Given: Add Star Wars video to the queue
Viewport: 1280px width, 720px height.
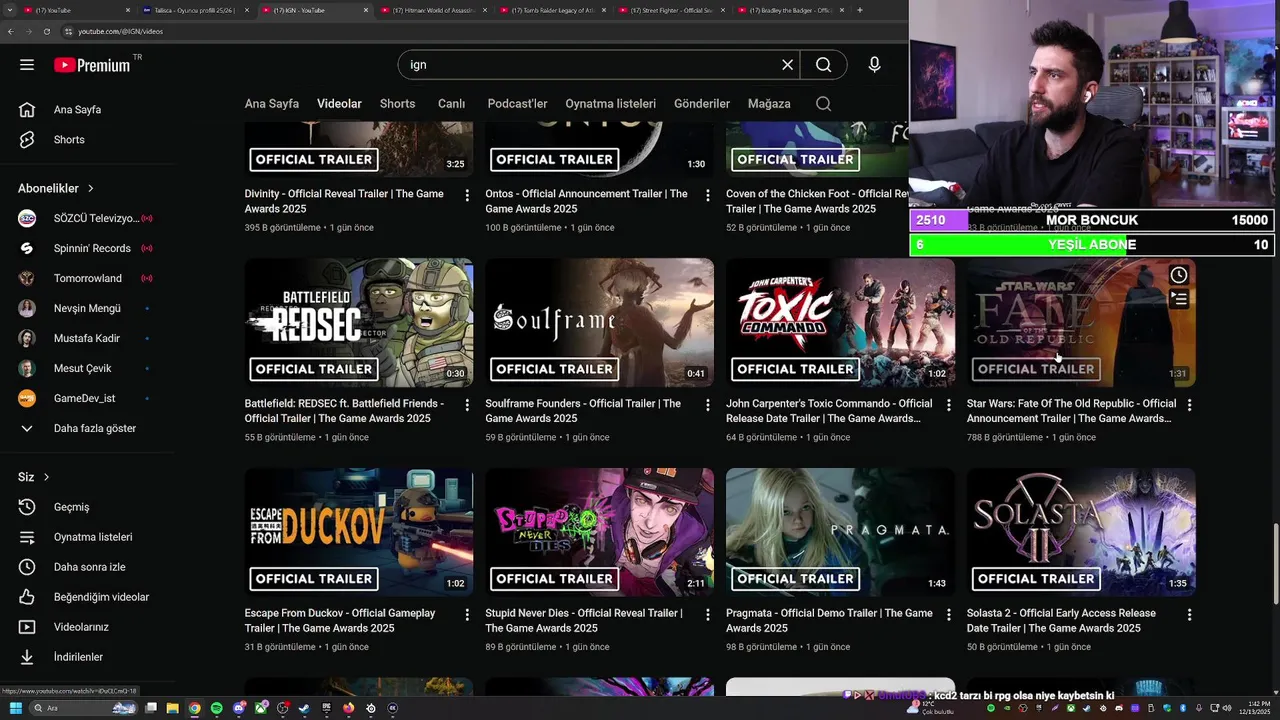Looking at the screenshot, I should [1179, 298].
